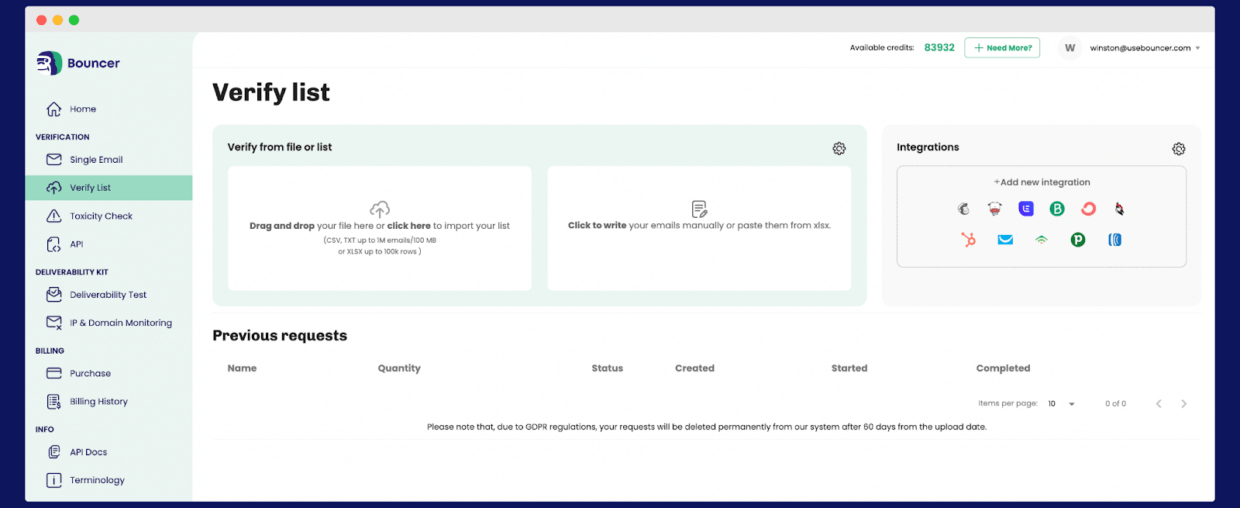This screenshot has height=508, width=1240.
Task: Click the Bouncer logo at top left
Action: pyautogui.click(x=78, y=63)
